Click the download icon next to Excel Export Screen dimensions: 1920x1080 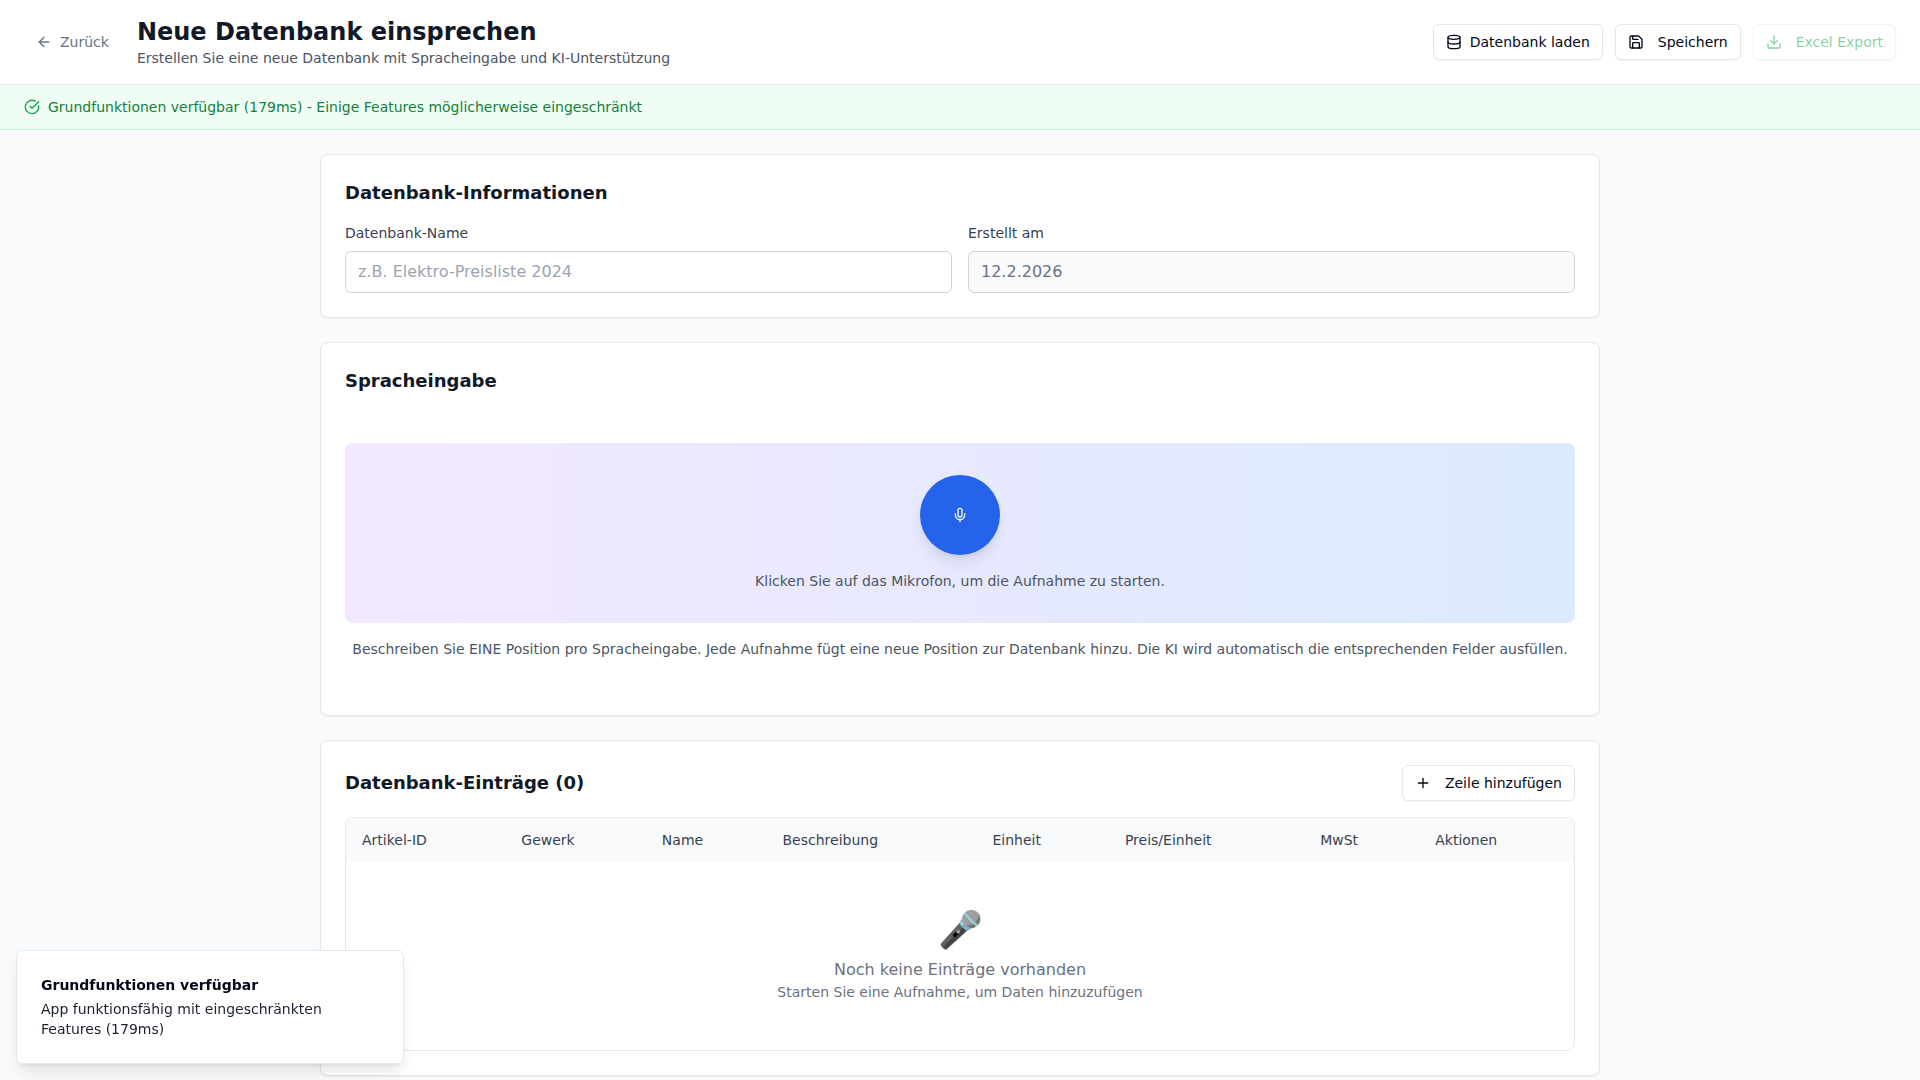pyautogui.click(x=1774, y=42)
